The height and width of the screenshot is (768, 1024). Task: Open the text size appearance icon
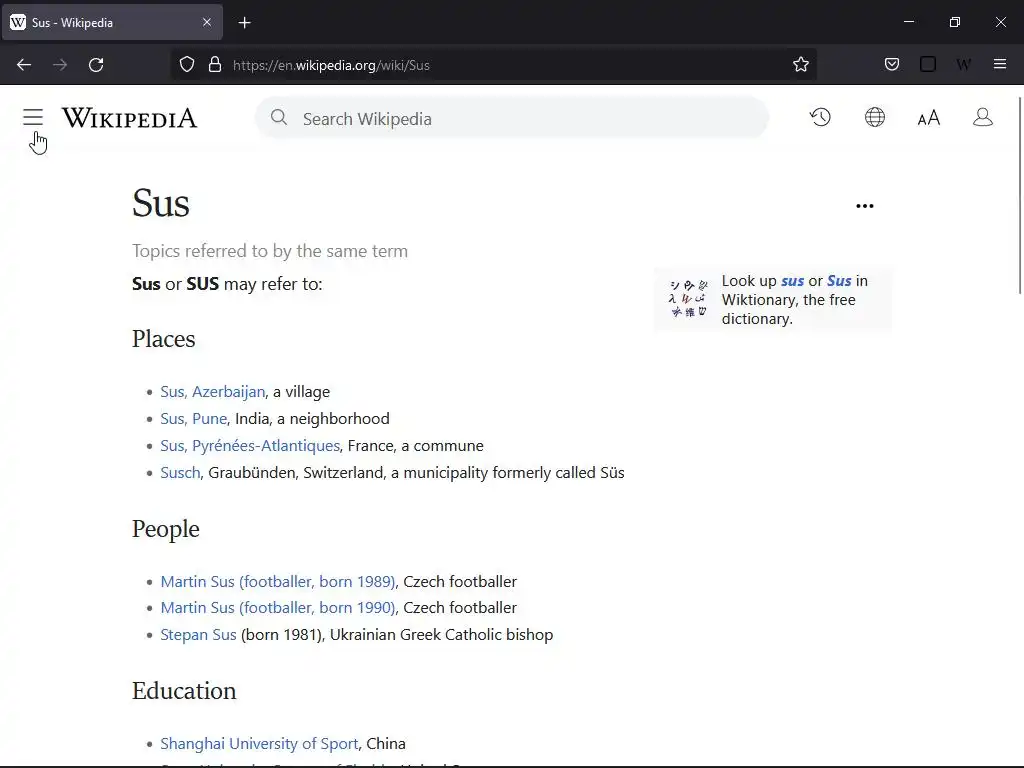point(929,118)
